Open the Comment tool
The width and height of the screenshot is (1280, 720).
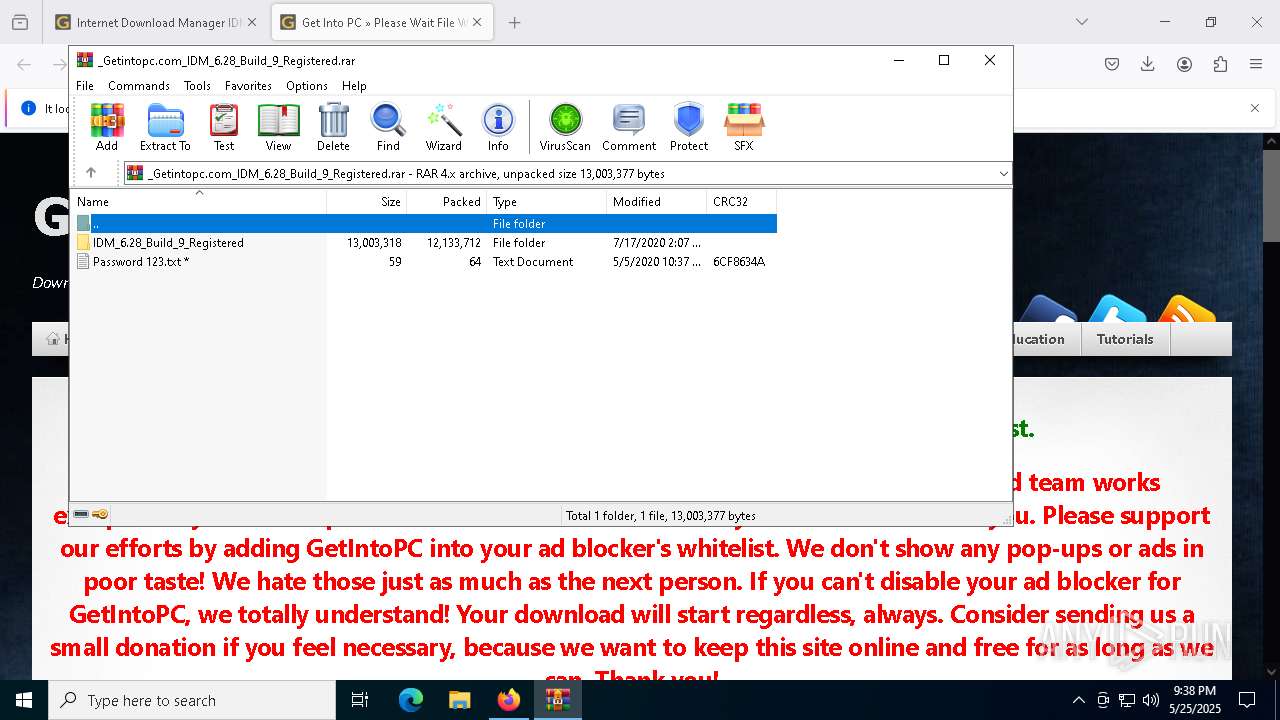[629, 127]
